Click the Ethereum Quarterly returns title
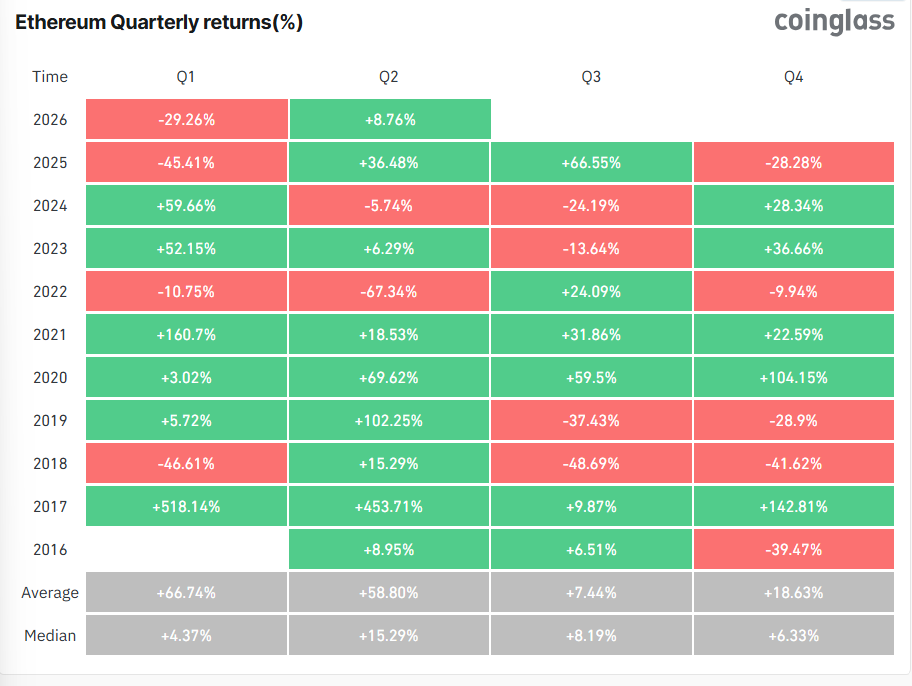912x686 pixels. 159,23
